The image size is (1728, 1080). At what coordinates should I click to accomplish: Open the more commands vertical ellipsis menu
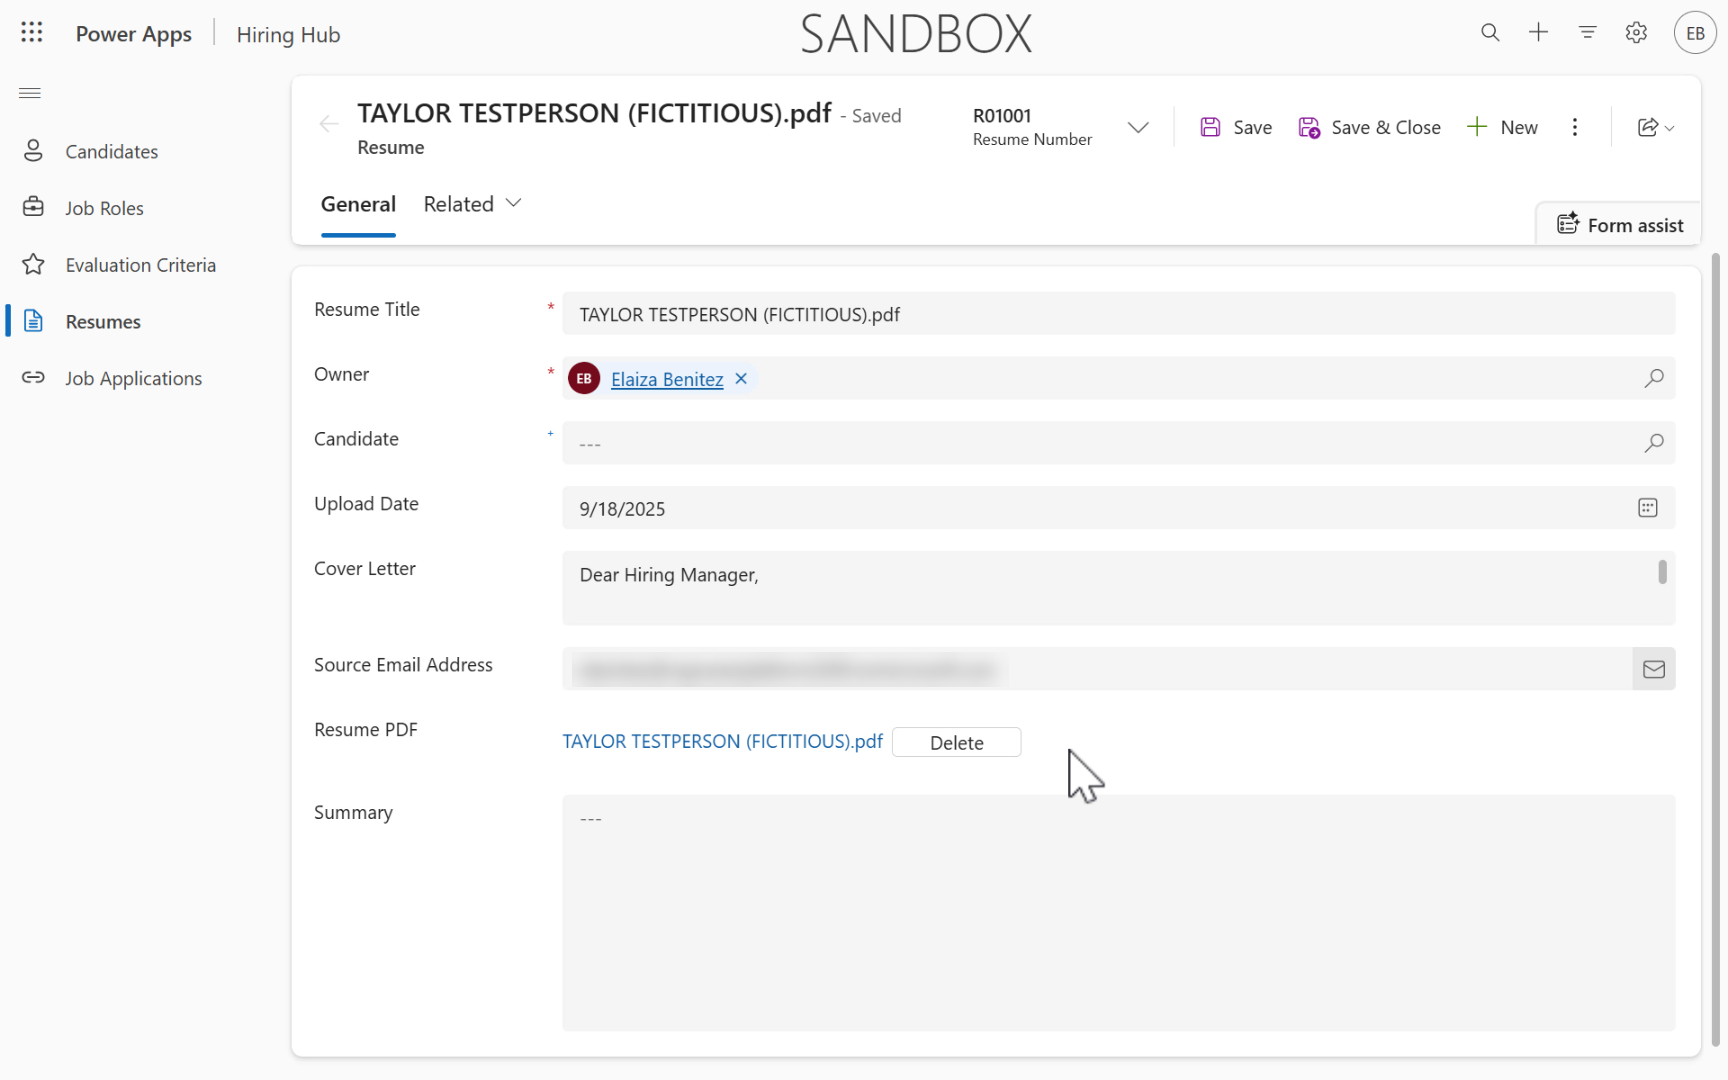(x=1575, y=127)
